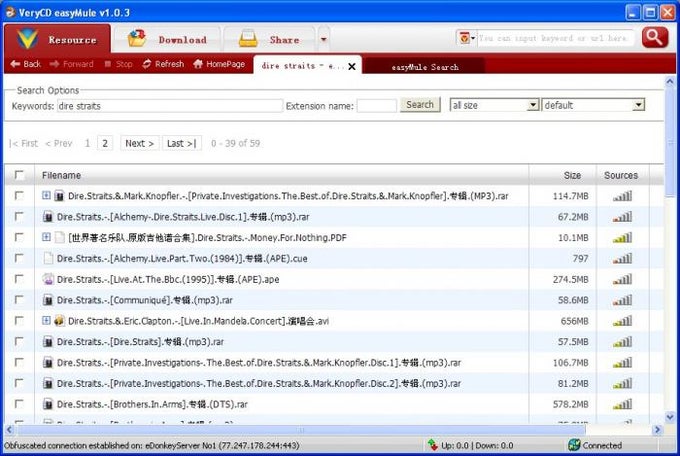This screenshot has width=680, height=456.
Task: Click Stop in the navigation bar
Action: pos(118,64)
